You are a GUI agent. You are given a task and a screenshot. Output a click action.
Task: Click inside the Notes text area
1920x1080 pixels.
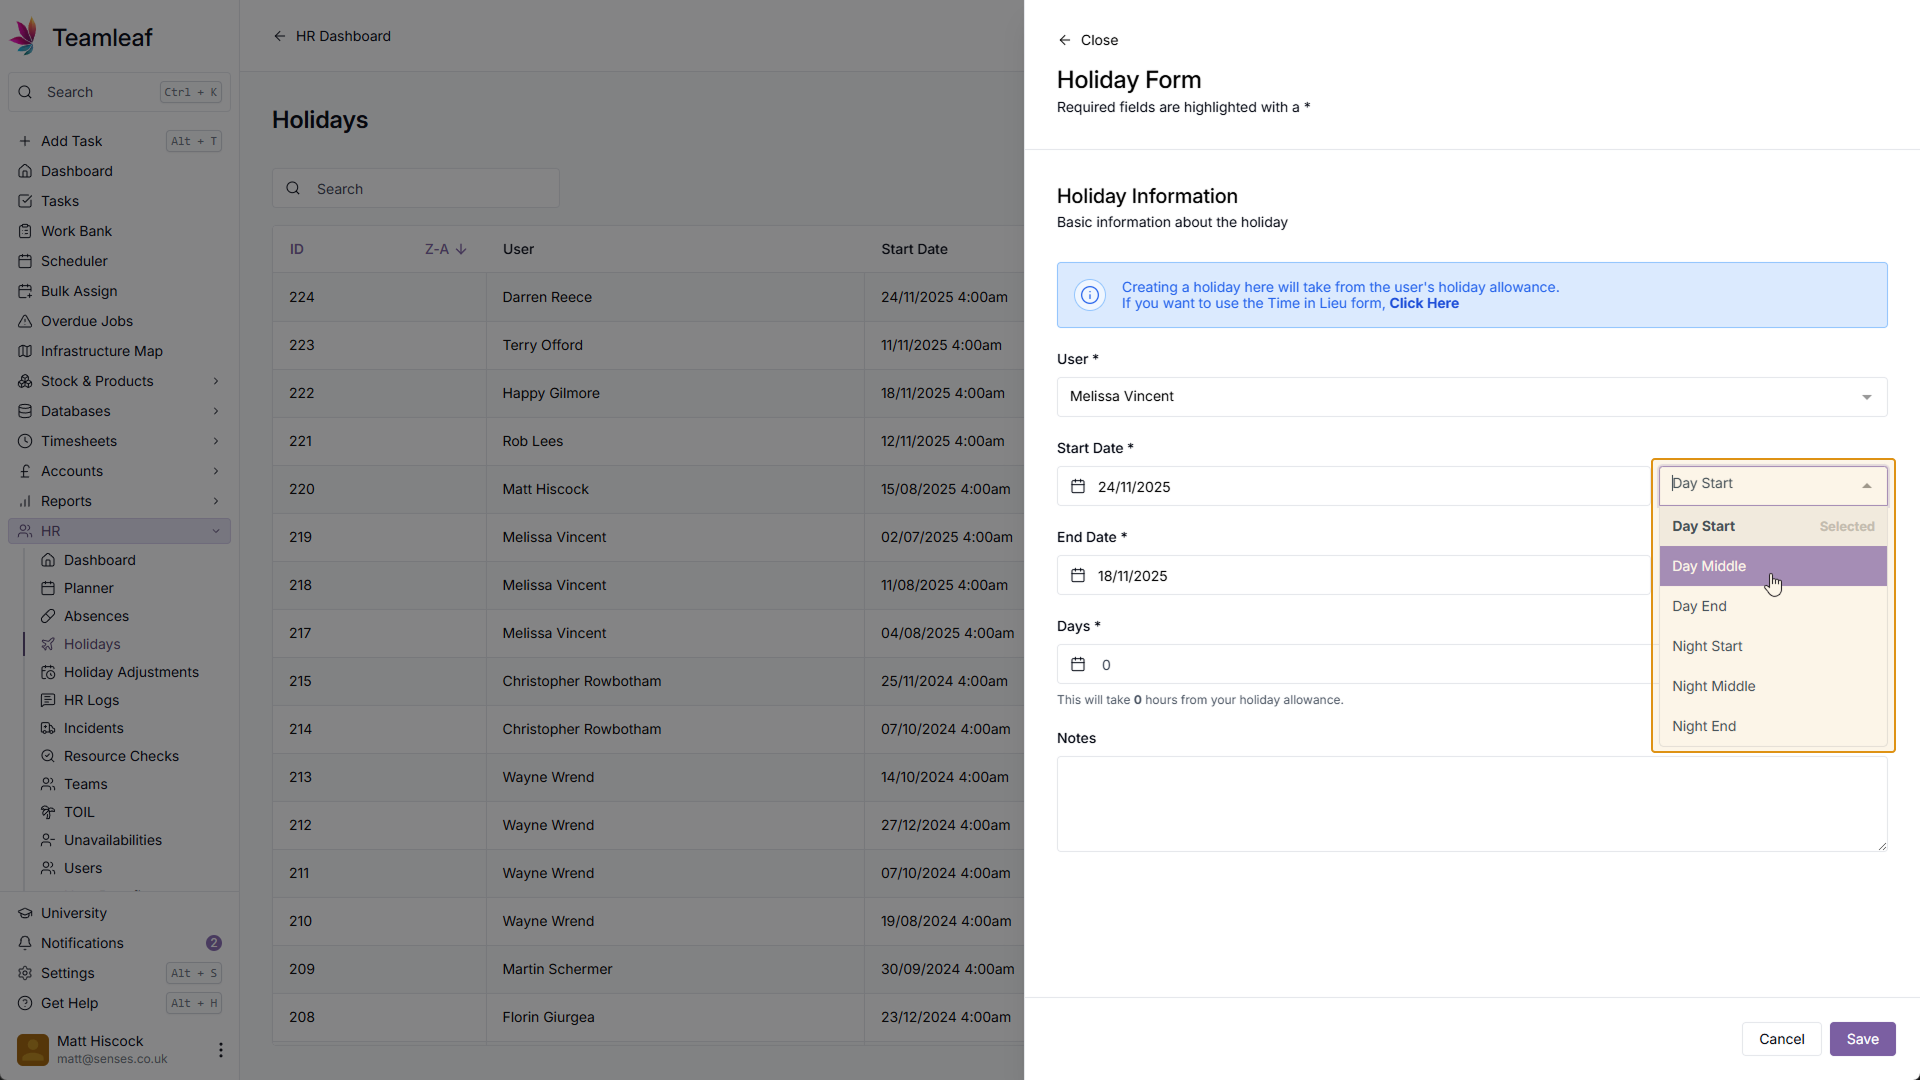coord(1471,804)
